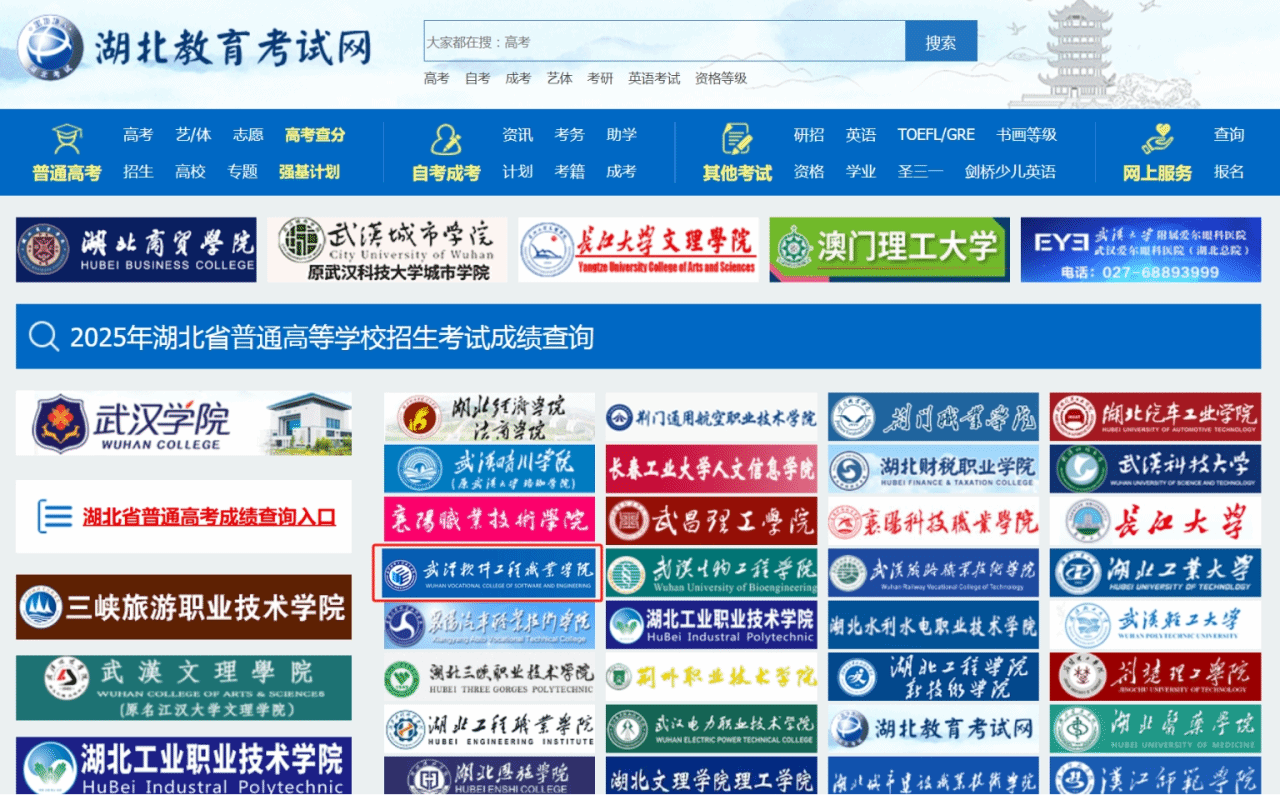The width and height of the screenshot is (1280, 795).
Task: Select 剑桥少儿英语 in the navigation bar
Action: tap(1010, 172)
